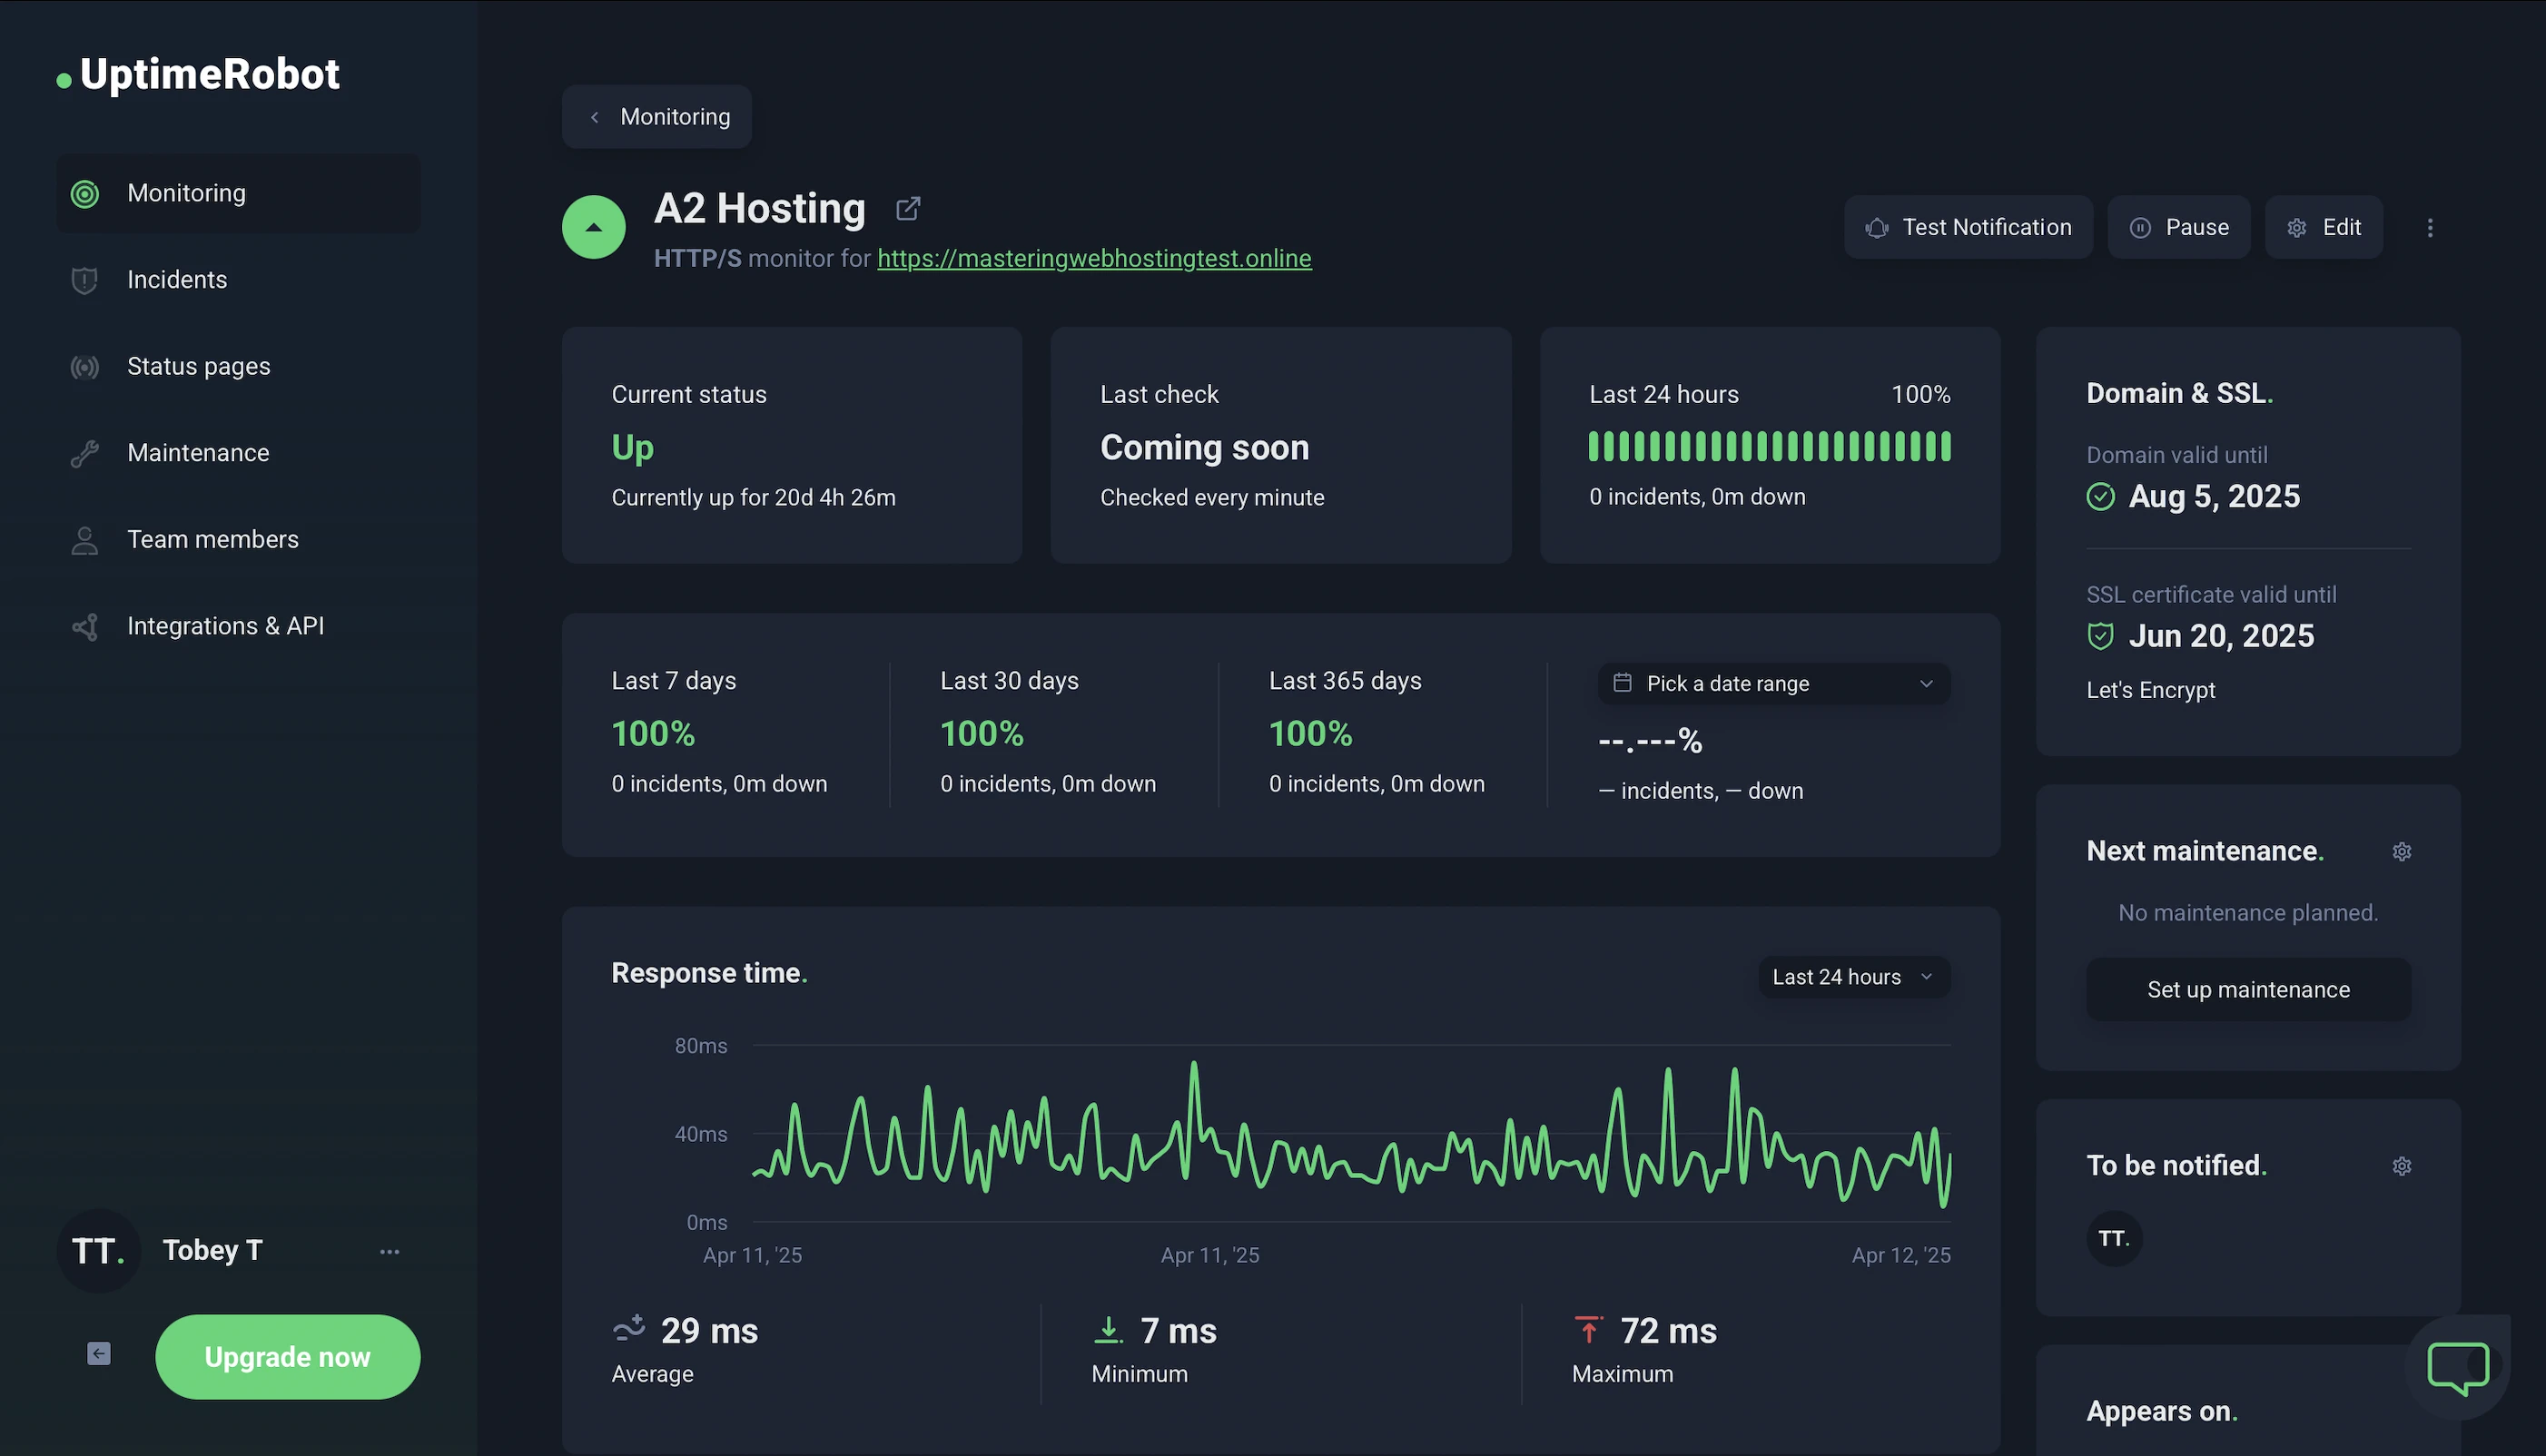The width and height of the screenshot is (2546, 1456).
Task: Click the TT notified user avatar
Action: (x=2113, y=1238)
